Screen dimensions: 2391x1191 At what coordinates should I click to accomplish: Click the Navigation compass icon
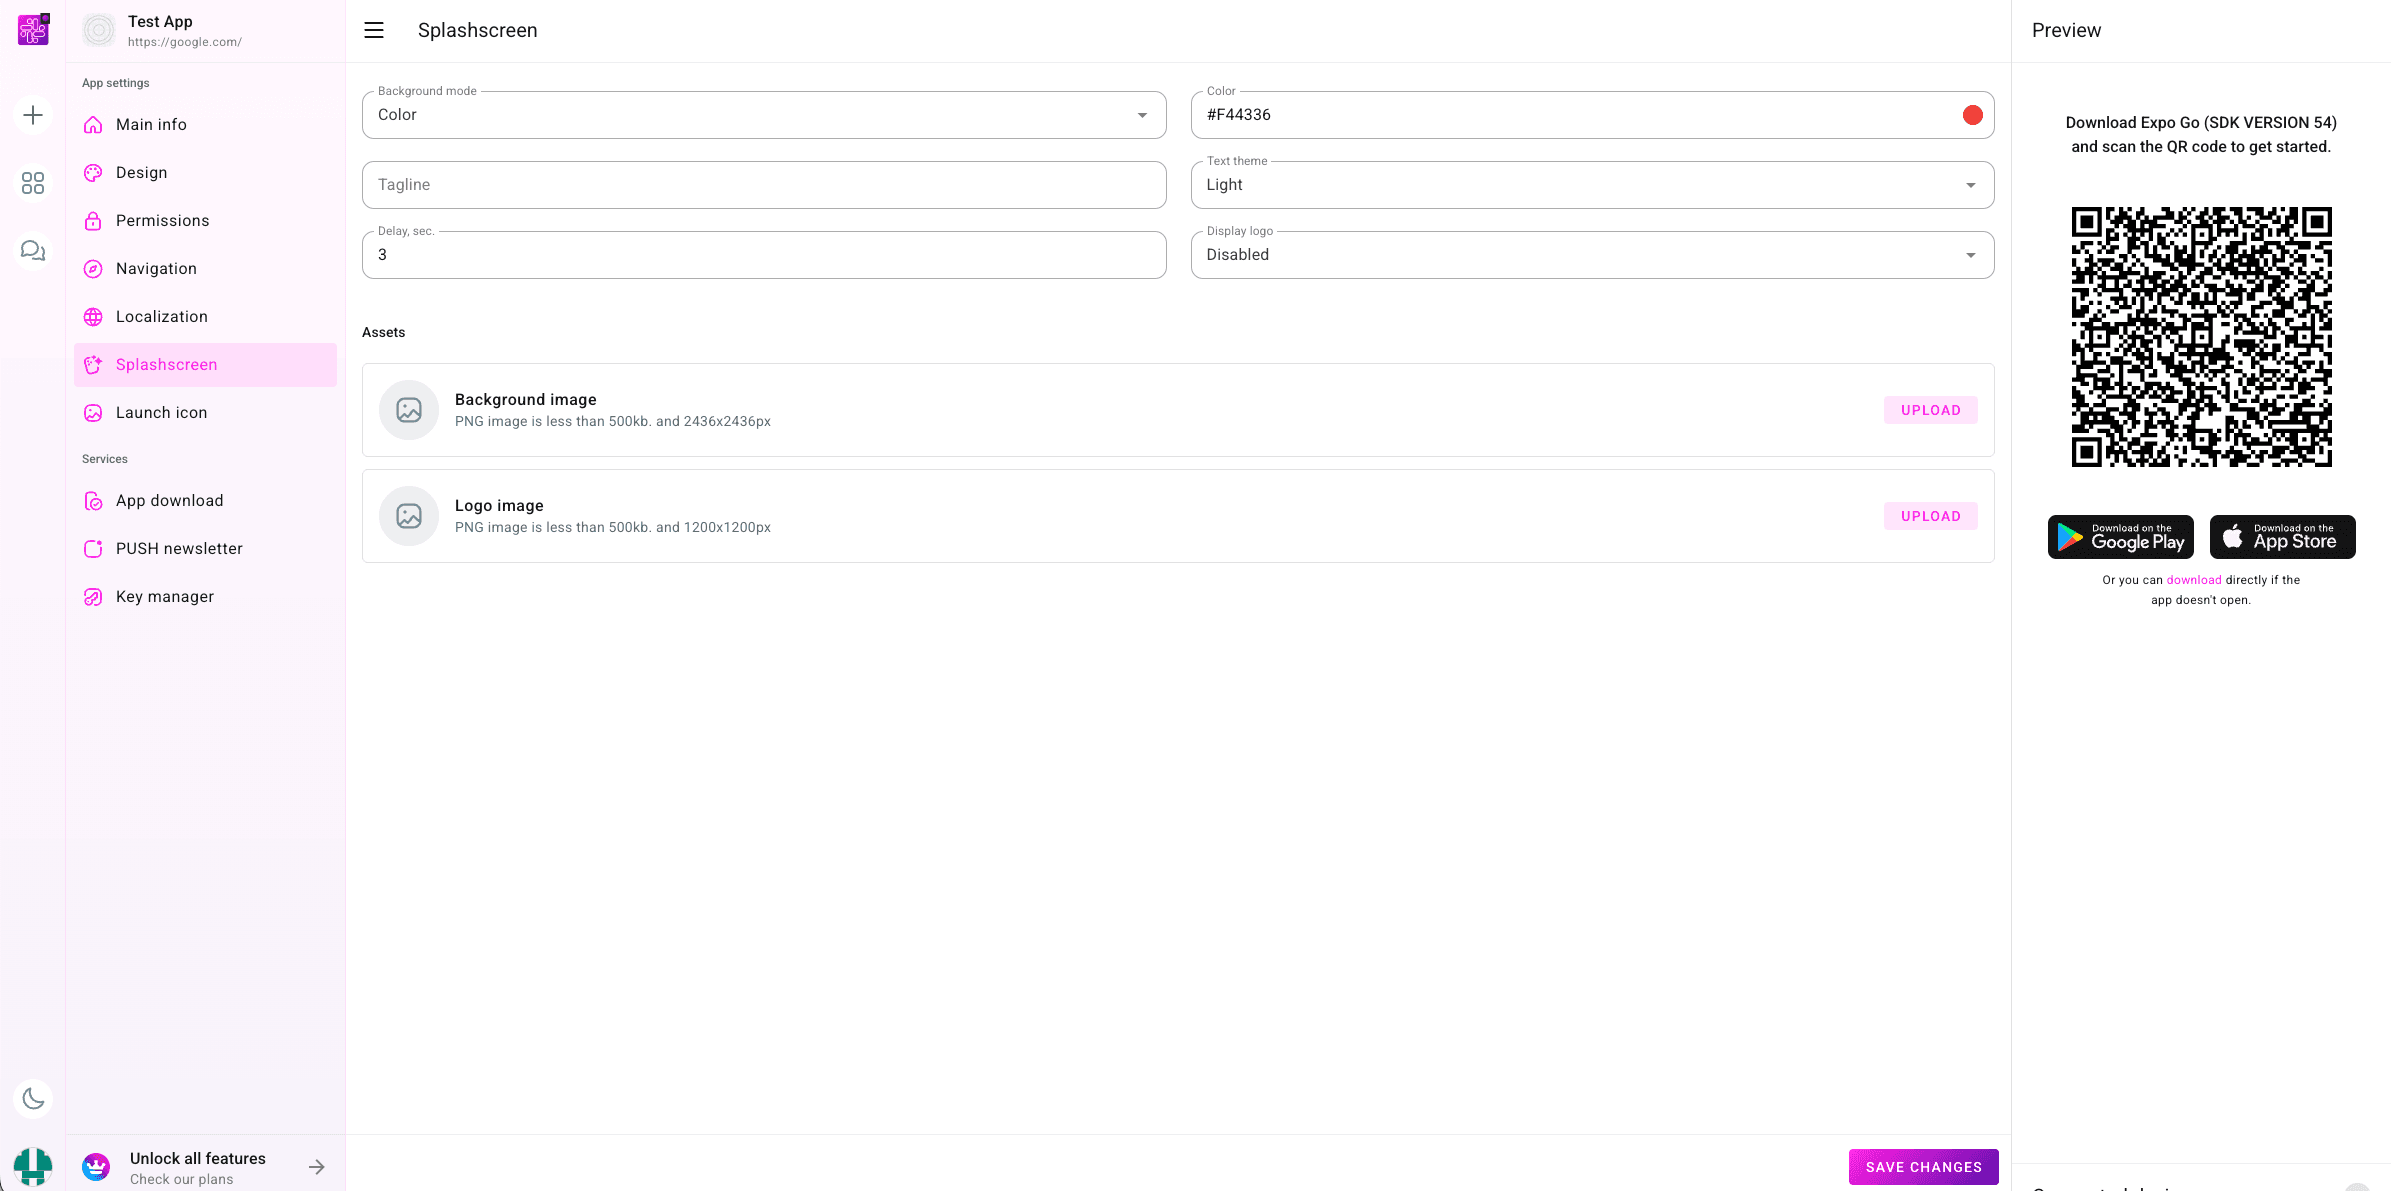tap(93, 269)
